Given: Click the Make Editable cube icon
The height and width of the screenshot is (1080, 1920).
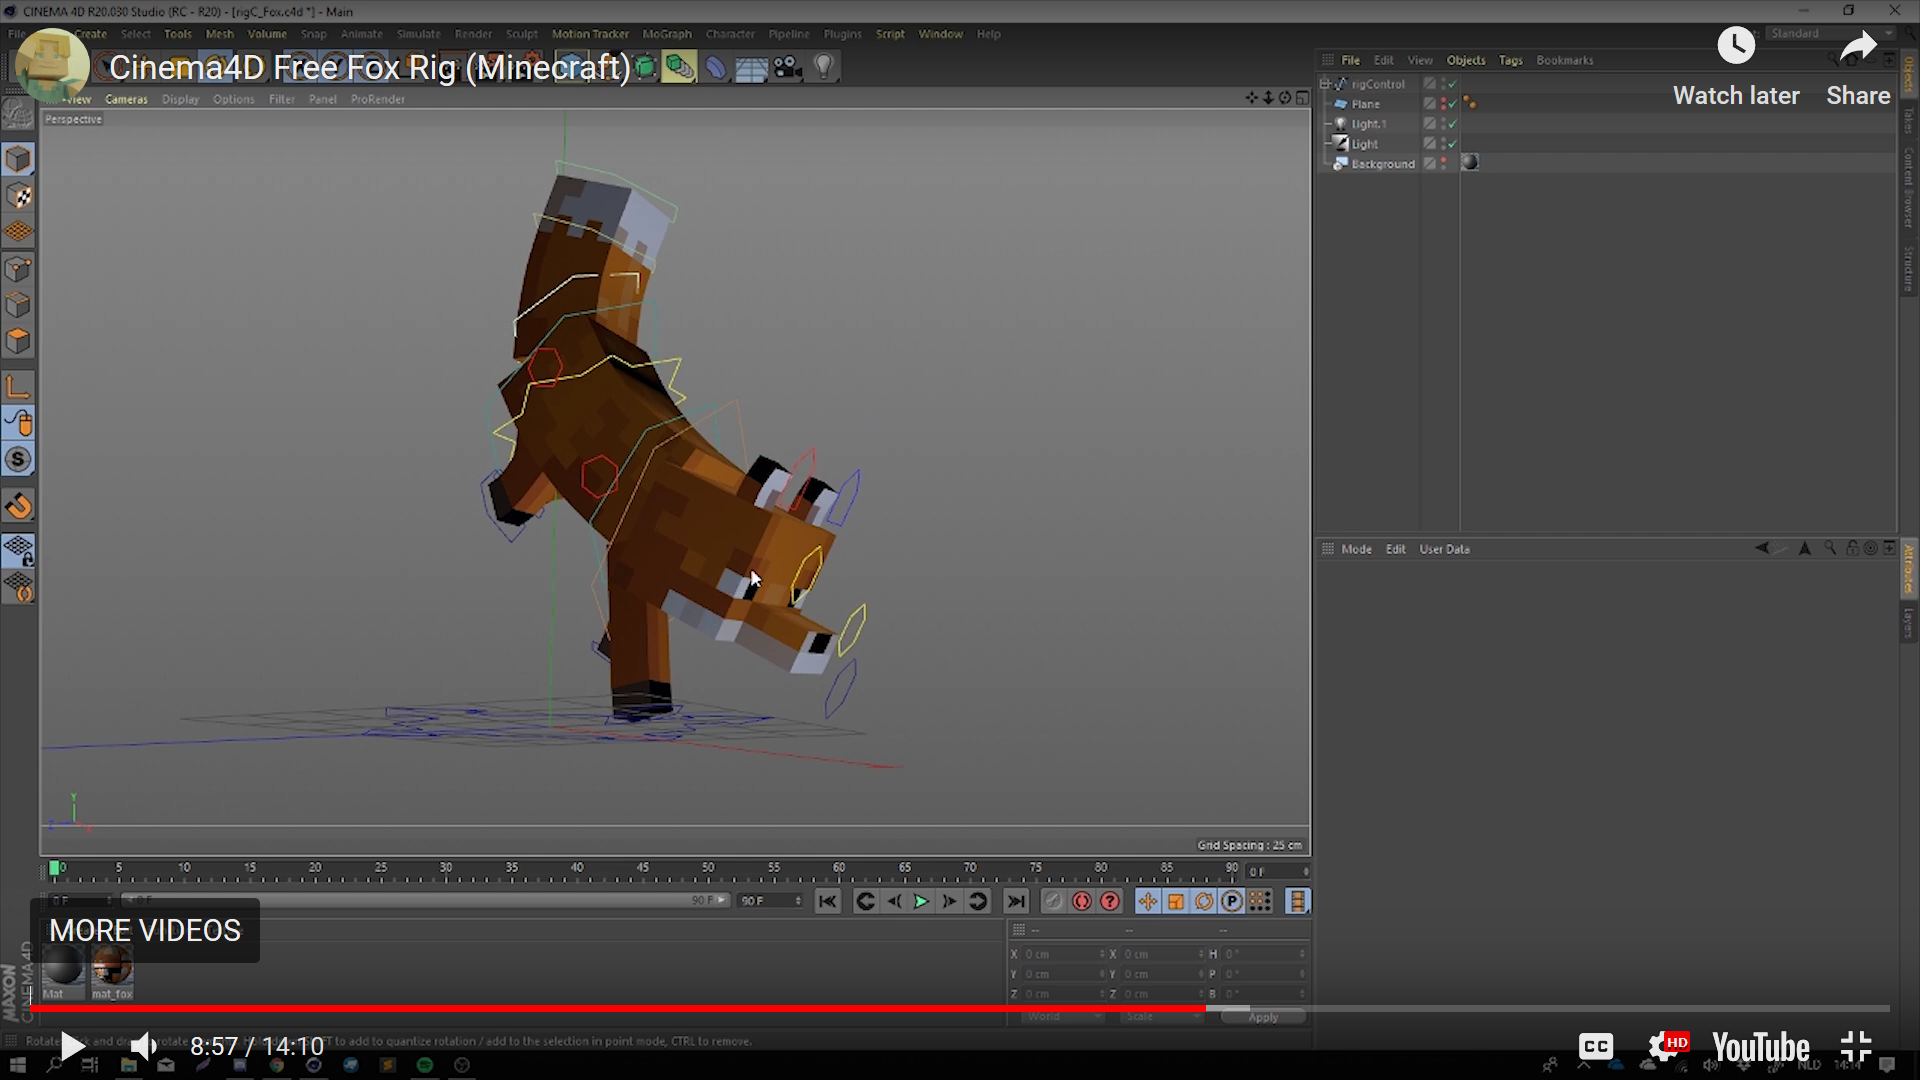Looking at the screenshot, I should 18,159.
